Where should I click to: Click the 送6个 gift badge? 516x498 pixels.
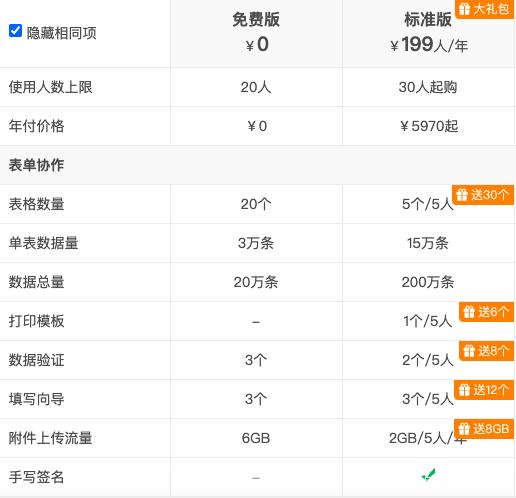tap(486, 312)
